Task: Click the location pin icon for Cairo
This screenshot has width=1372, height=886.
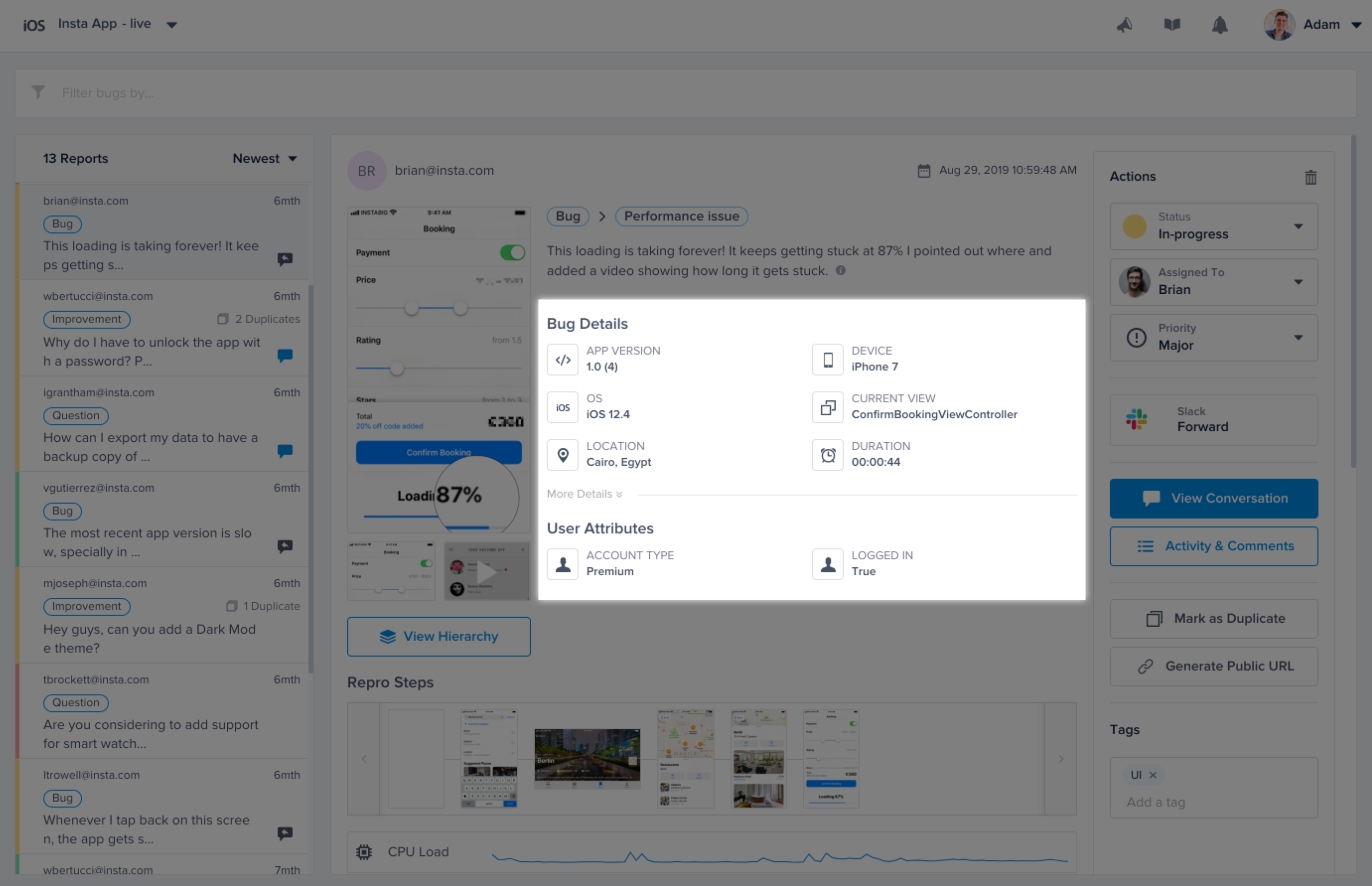Action: pos(563,455)
